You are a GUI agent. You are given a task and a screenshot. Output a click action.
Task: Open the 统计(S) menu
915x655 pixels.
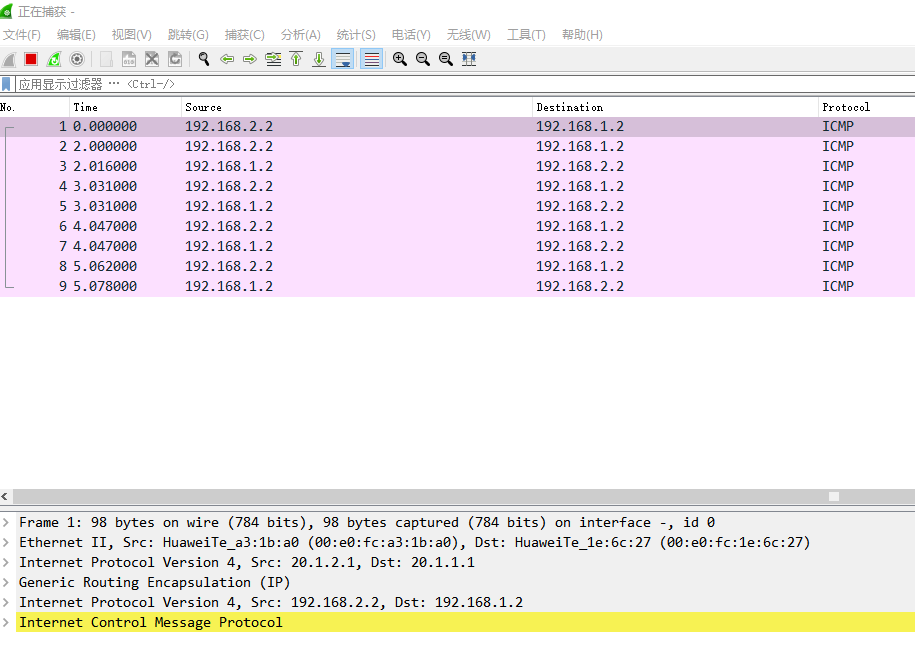pyautogui.click(x=356, y=34)
